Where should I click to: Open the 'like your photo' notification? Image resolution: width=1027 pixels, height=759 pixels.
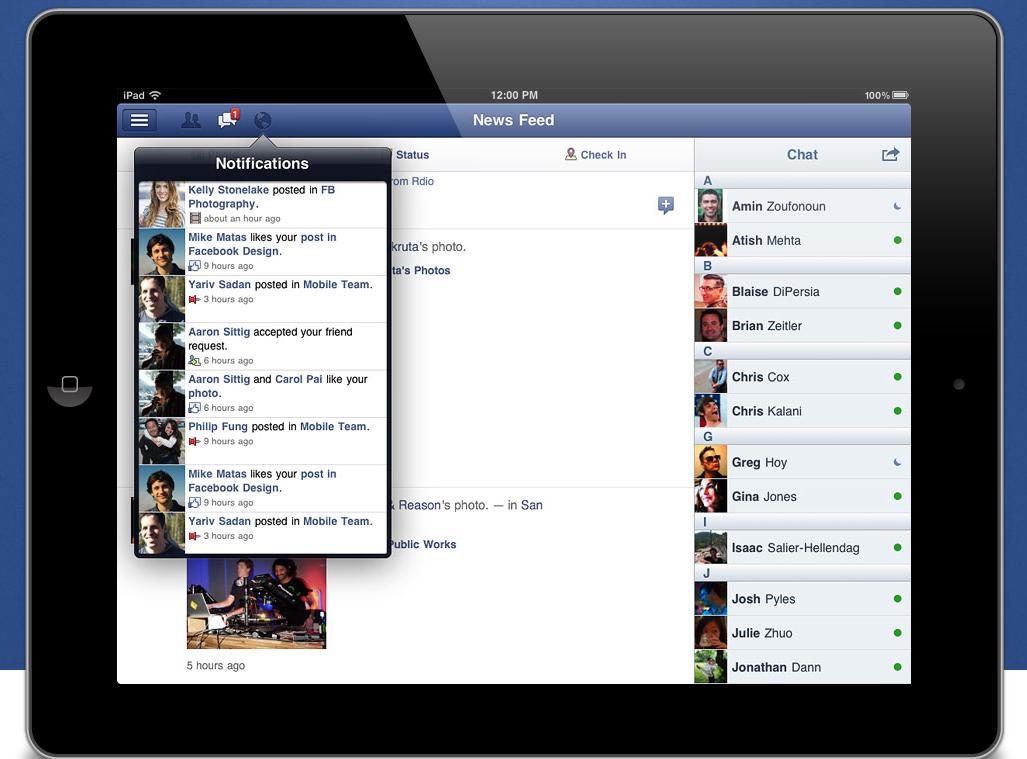pyautogui.click(x=263, y=394)
